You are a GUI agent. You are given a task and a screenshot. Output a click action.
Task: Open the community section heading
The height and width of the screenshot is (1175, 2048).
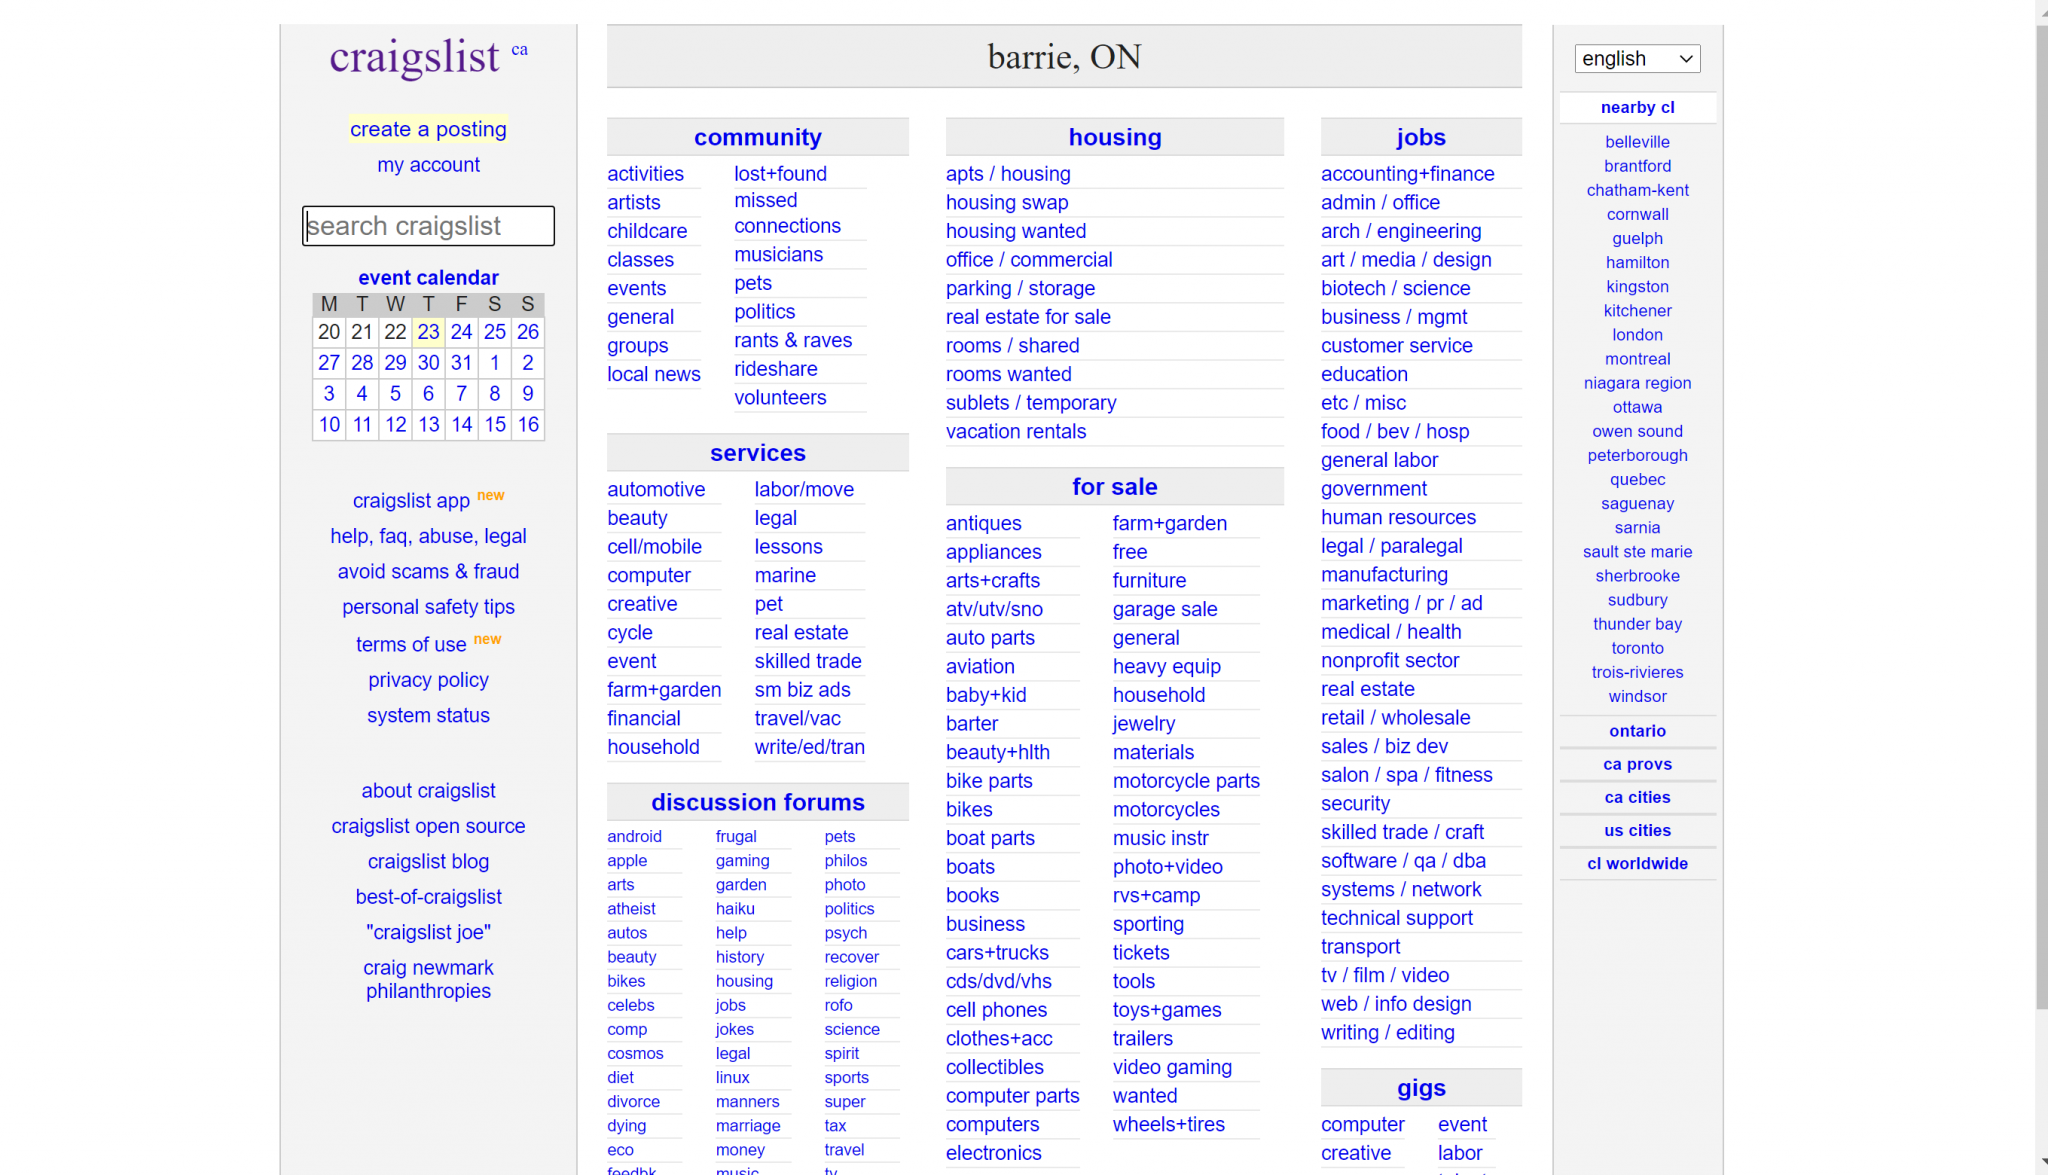757,137
